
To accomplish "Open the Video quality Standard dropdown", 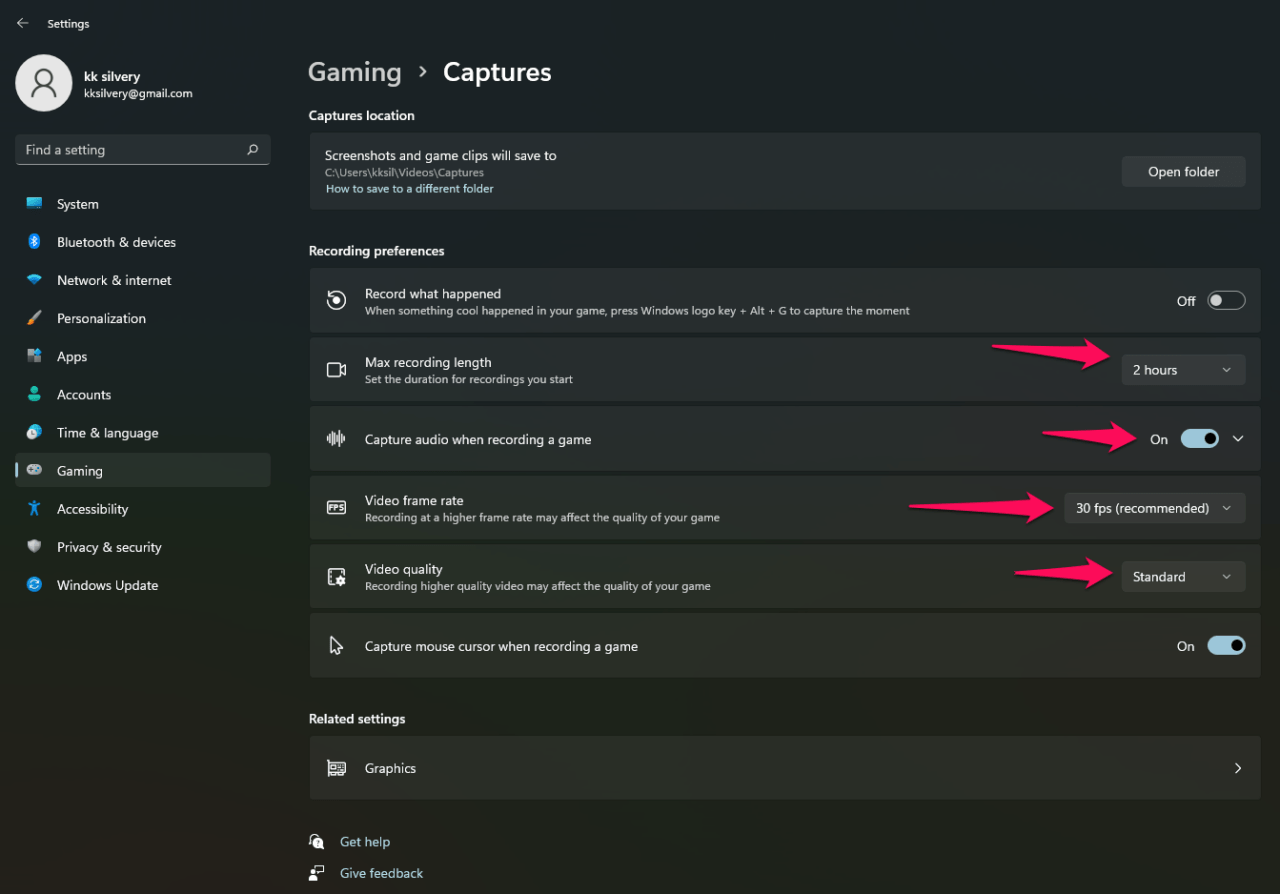I will click(x=1183, y=577).
